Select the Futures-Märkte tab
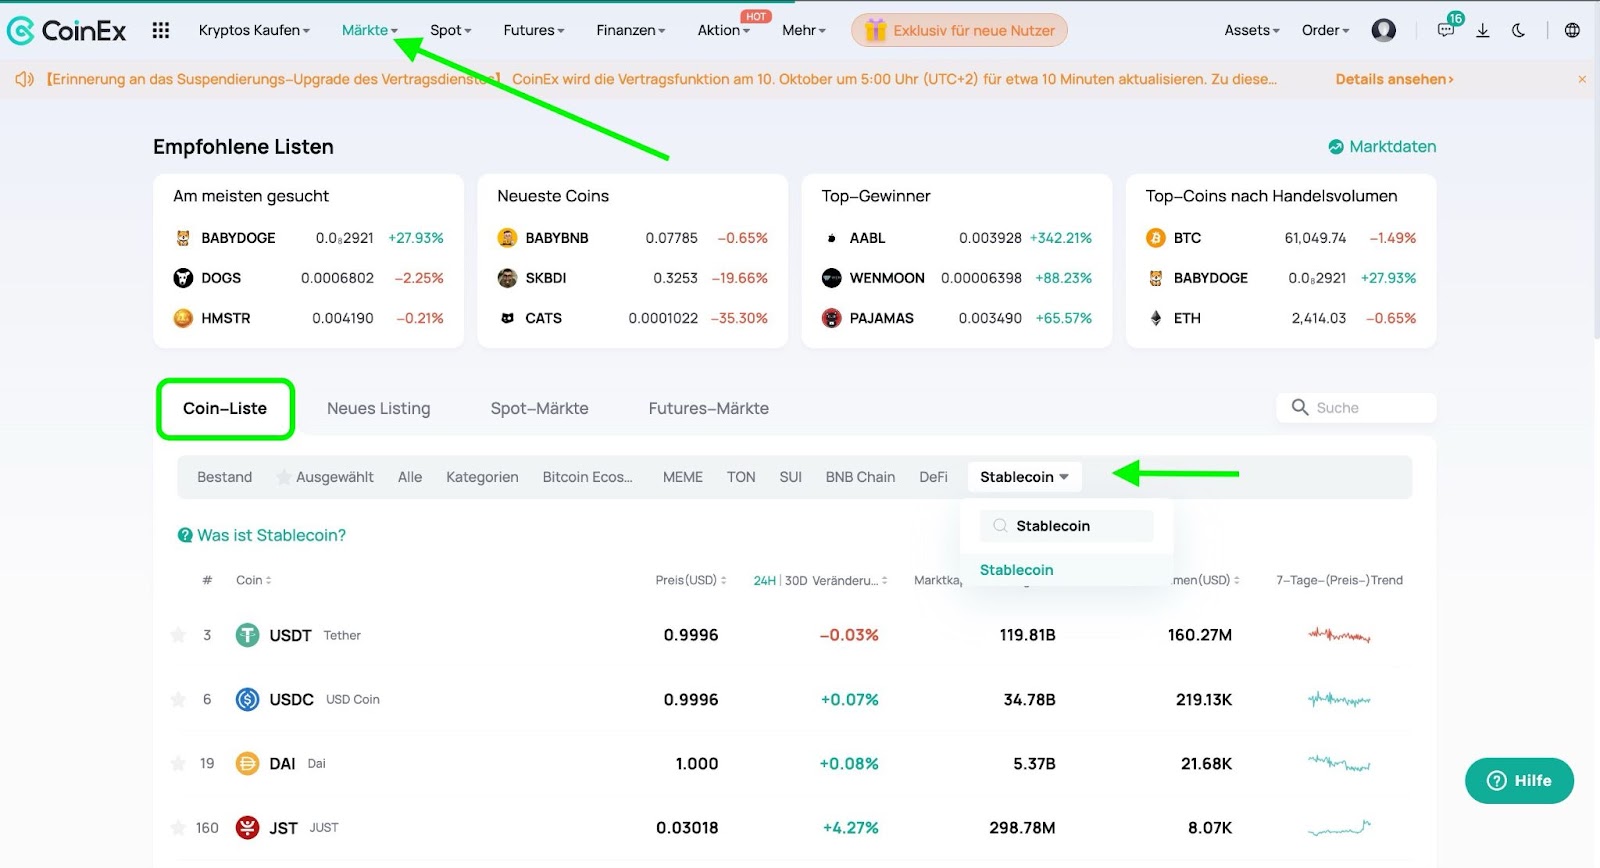 708,408
